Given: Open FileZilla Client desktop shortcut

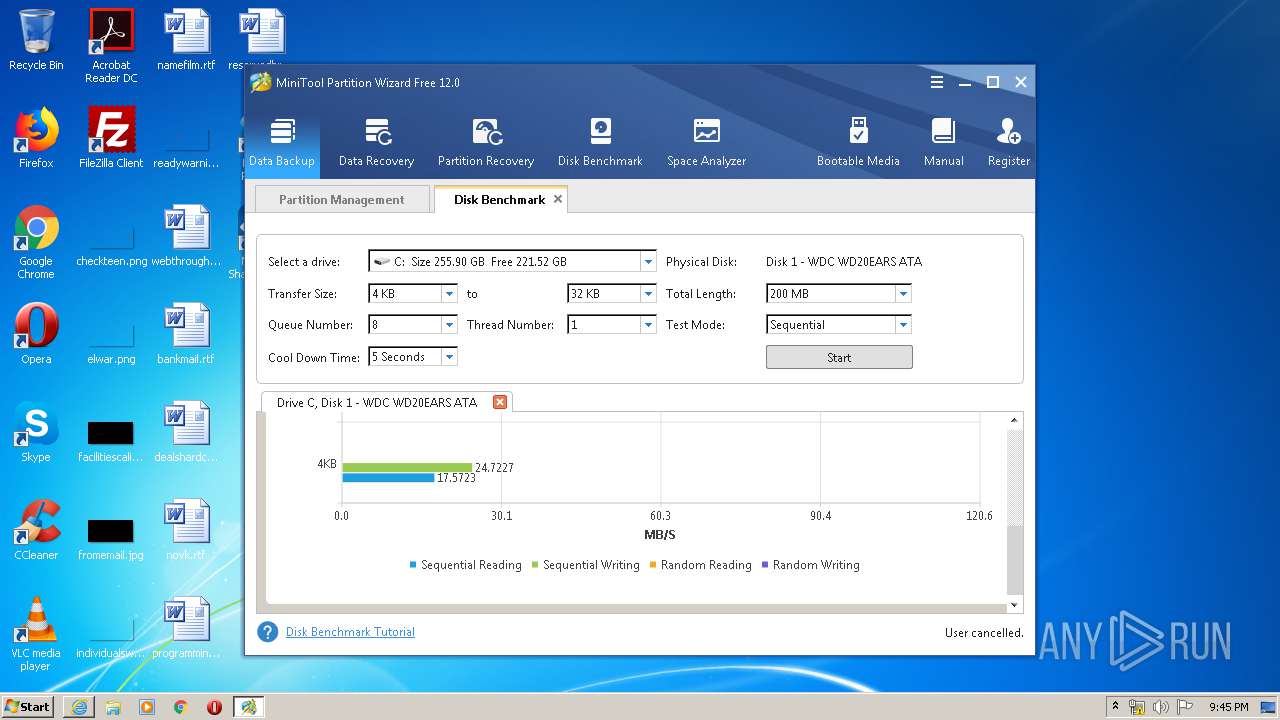Looking at the screenshot, I should [x=111, y=138].
